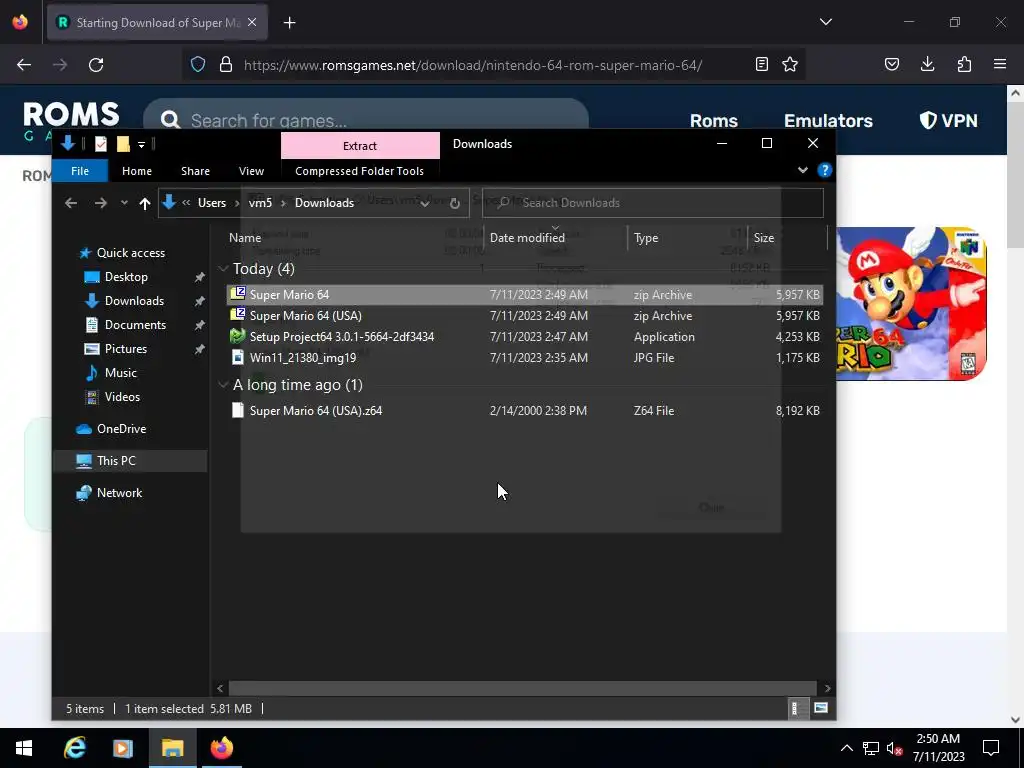Open Firefox extensions puzzle icon

(x=964, y=64)
